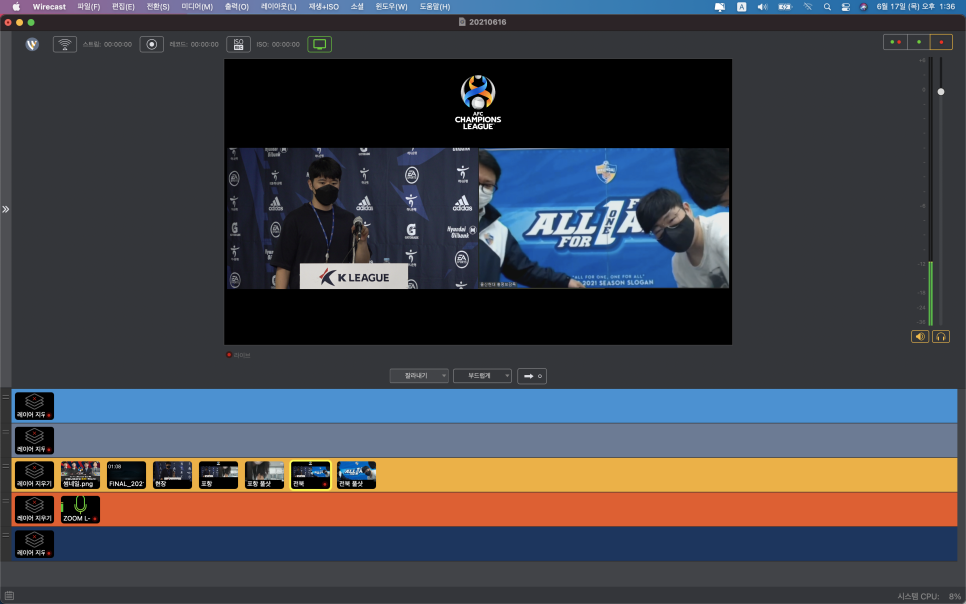This screenshot has height=604, width=966.
Task: Click the 스트림 00:00:00 timer text
Action: pos(107,44)
